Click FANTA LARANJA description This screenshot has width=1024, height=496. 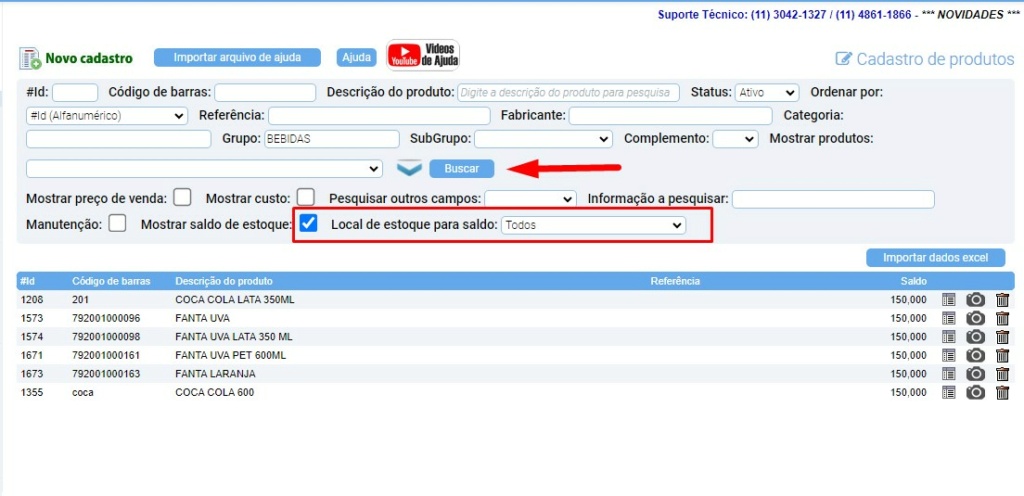point(216,374)
